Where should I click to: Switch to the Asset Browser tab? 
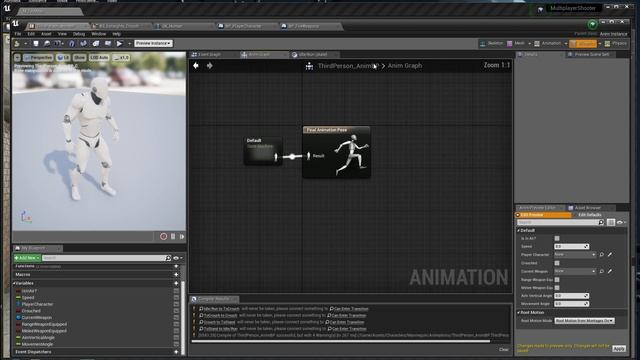click(x=587, y=208)
